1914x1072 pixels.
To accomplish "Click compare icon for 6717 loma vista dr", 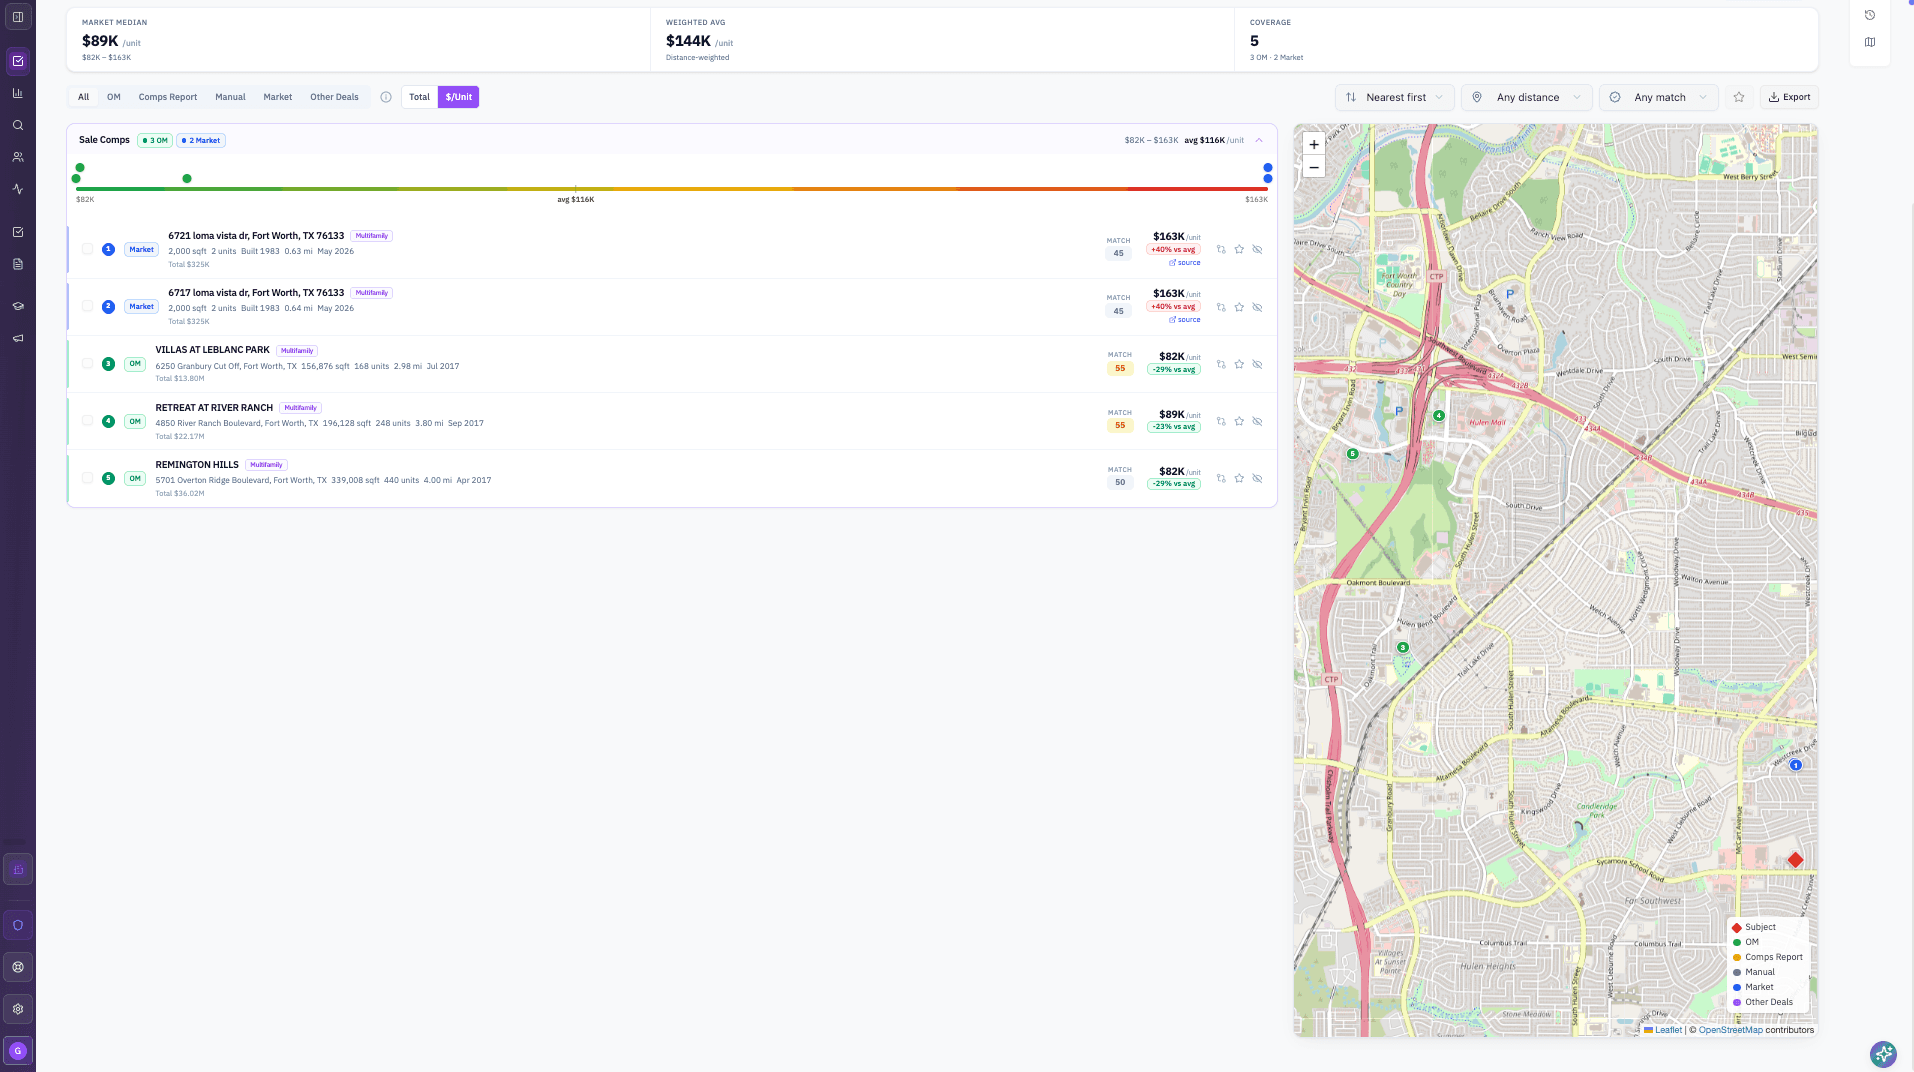I will 1221,307.
